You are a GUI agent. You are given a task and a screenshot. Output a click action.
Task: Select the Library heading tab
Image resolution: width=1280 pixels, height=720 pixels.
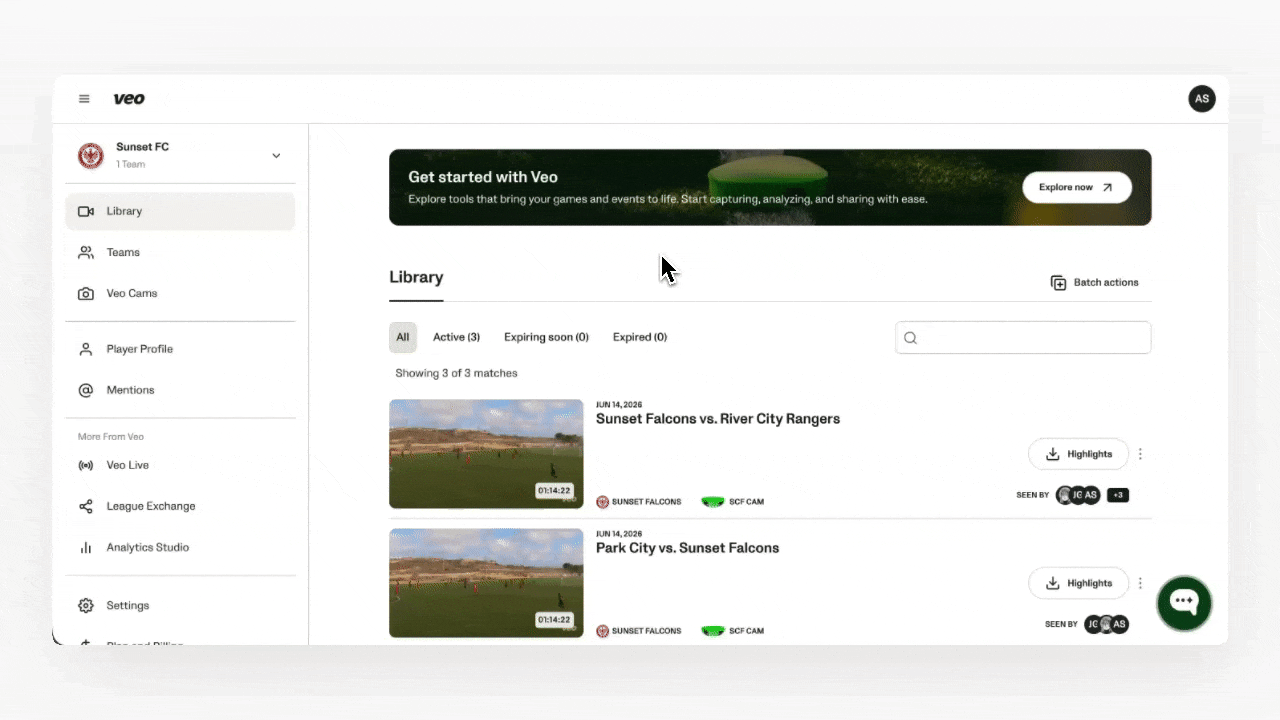[416, 278]
